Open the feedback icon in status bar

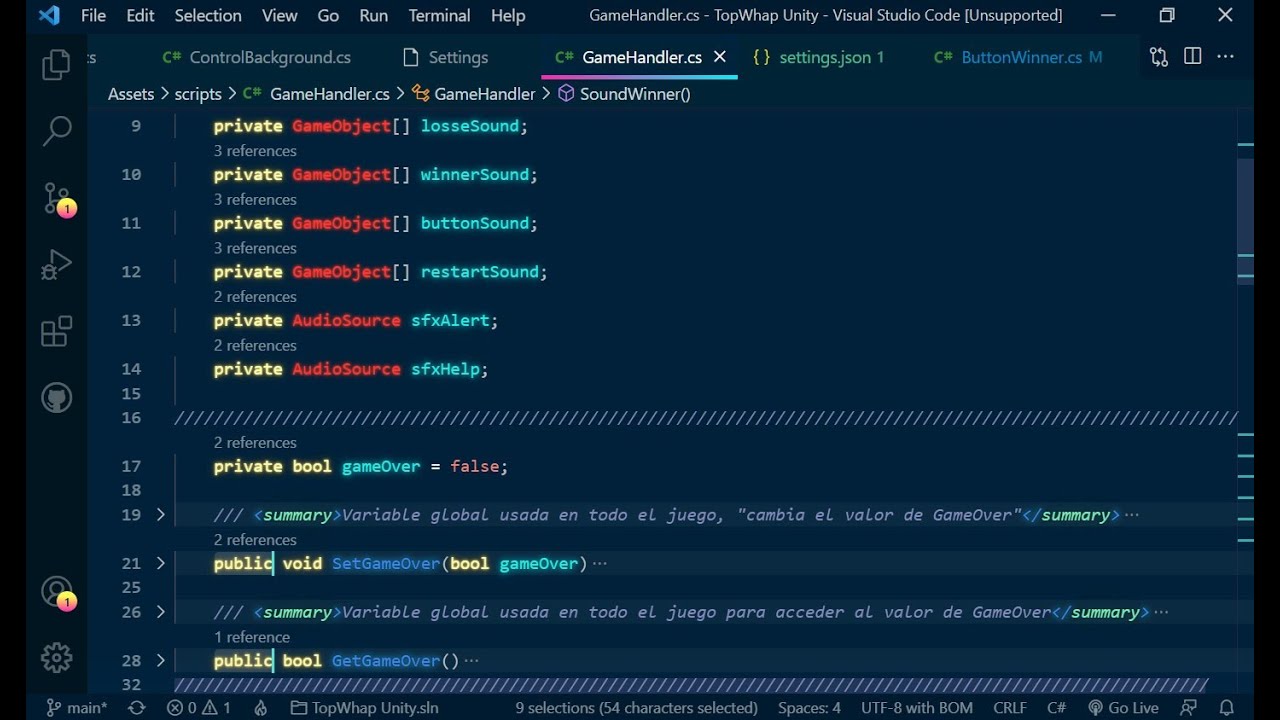coord(1189,708)
